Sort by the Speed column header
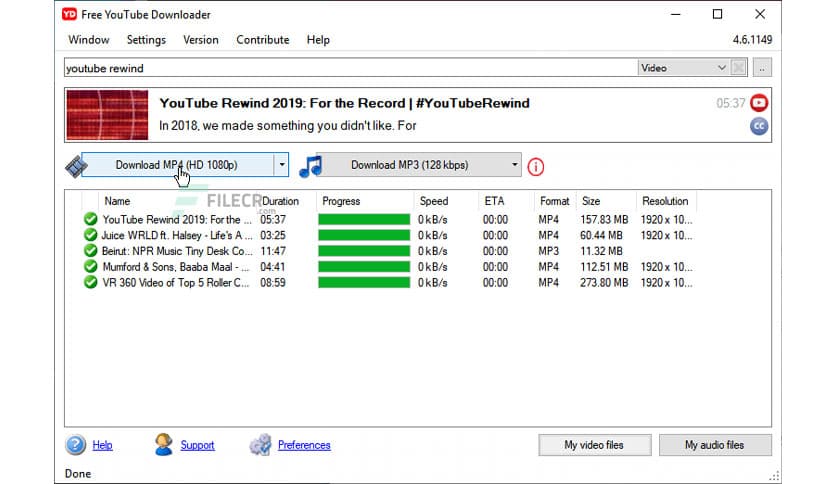Viewport: 836px width, 484px height. (434, 201)
